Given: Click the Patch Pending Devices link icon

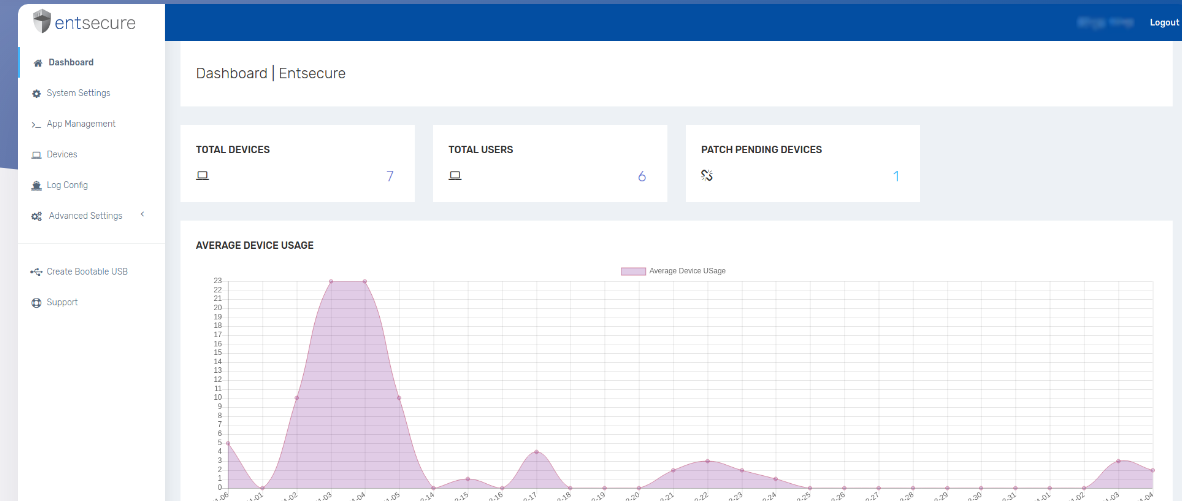Looking at the screenshot, I should pos(707,176).
